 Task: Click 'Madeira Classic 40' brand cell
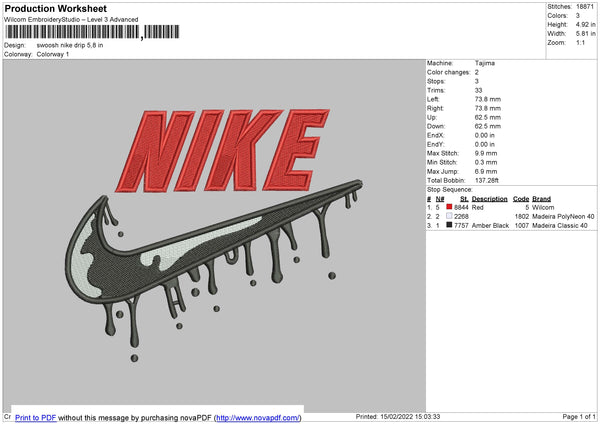(560, 226)
